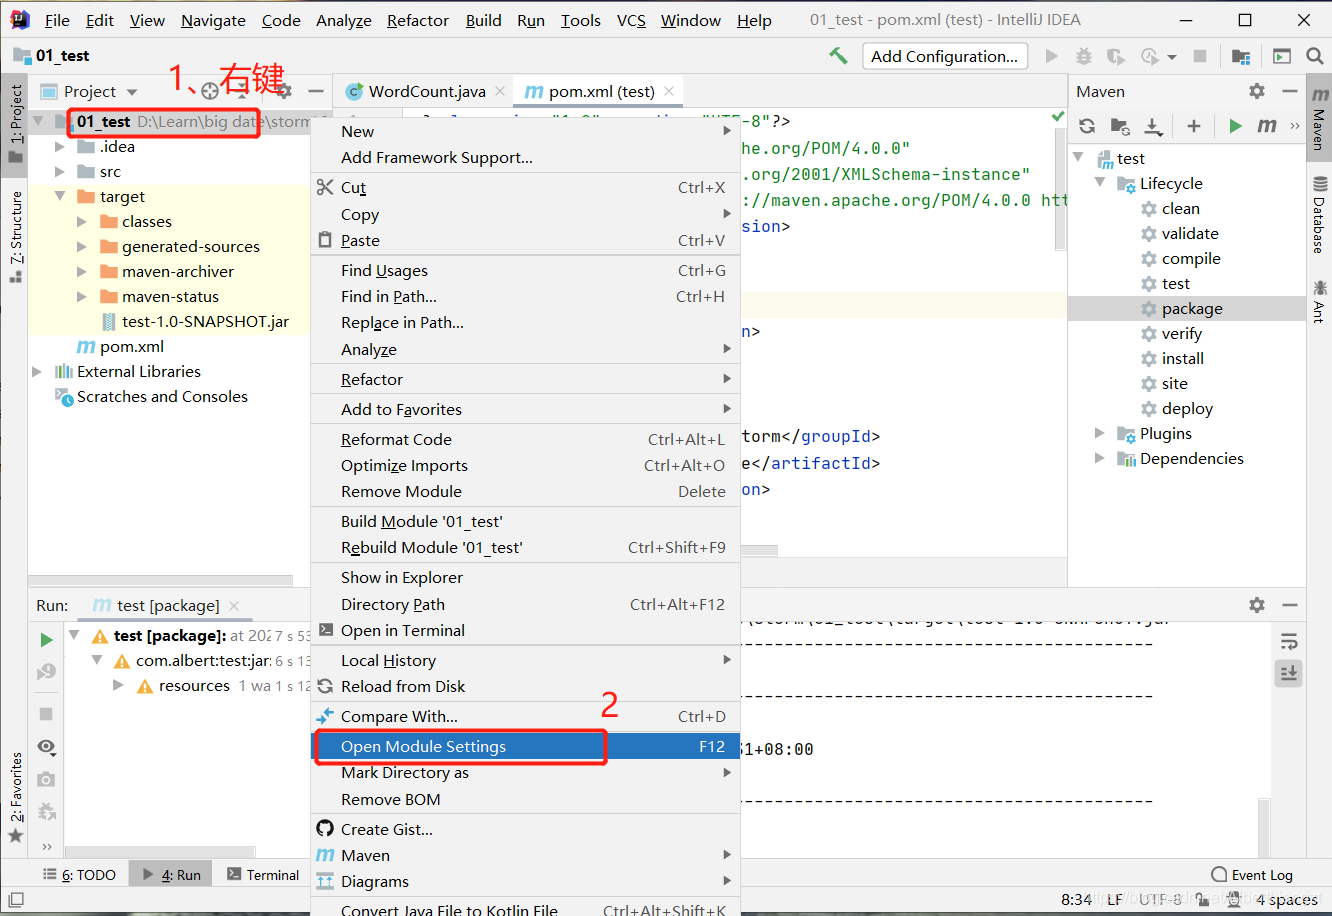Expand Maven Dependencies node
The width and height of the screenshot is (1332, 916).
[1100, 458]
